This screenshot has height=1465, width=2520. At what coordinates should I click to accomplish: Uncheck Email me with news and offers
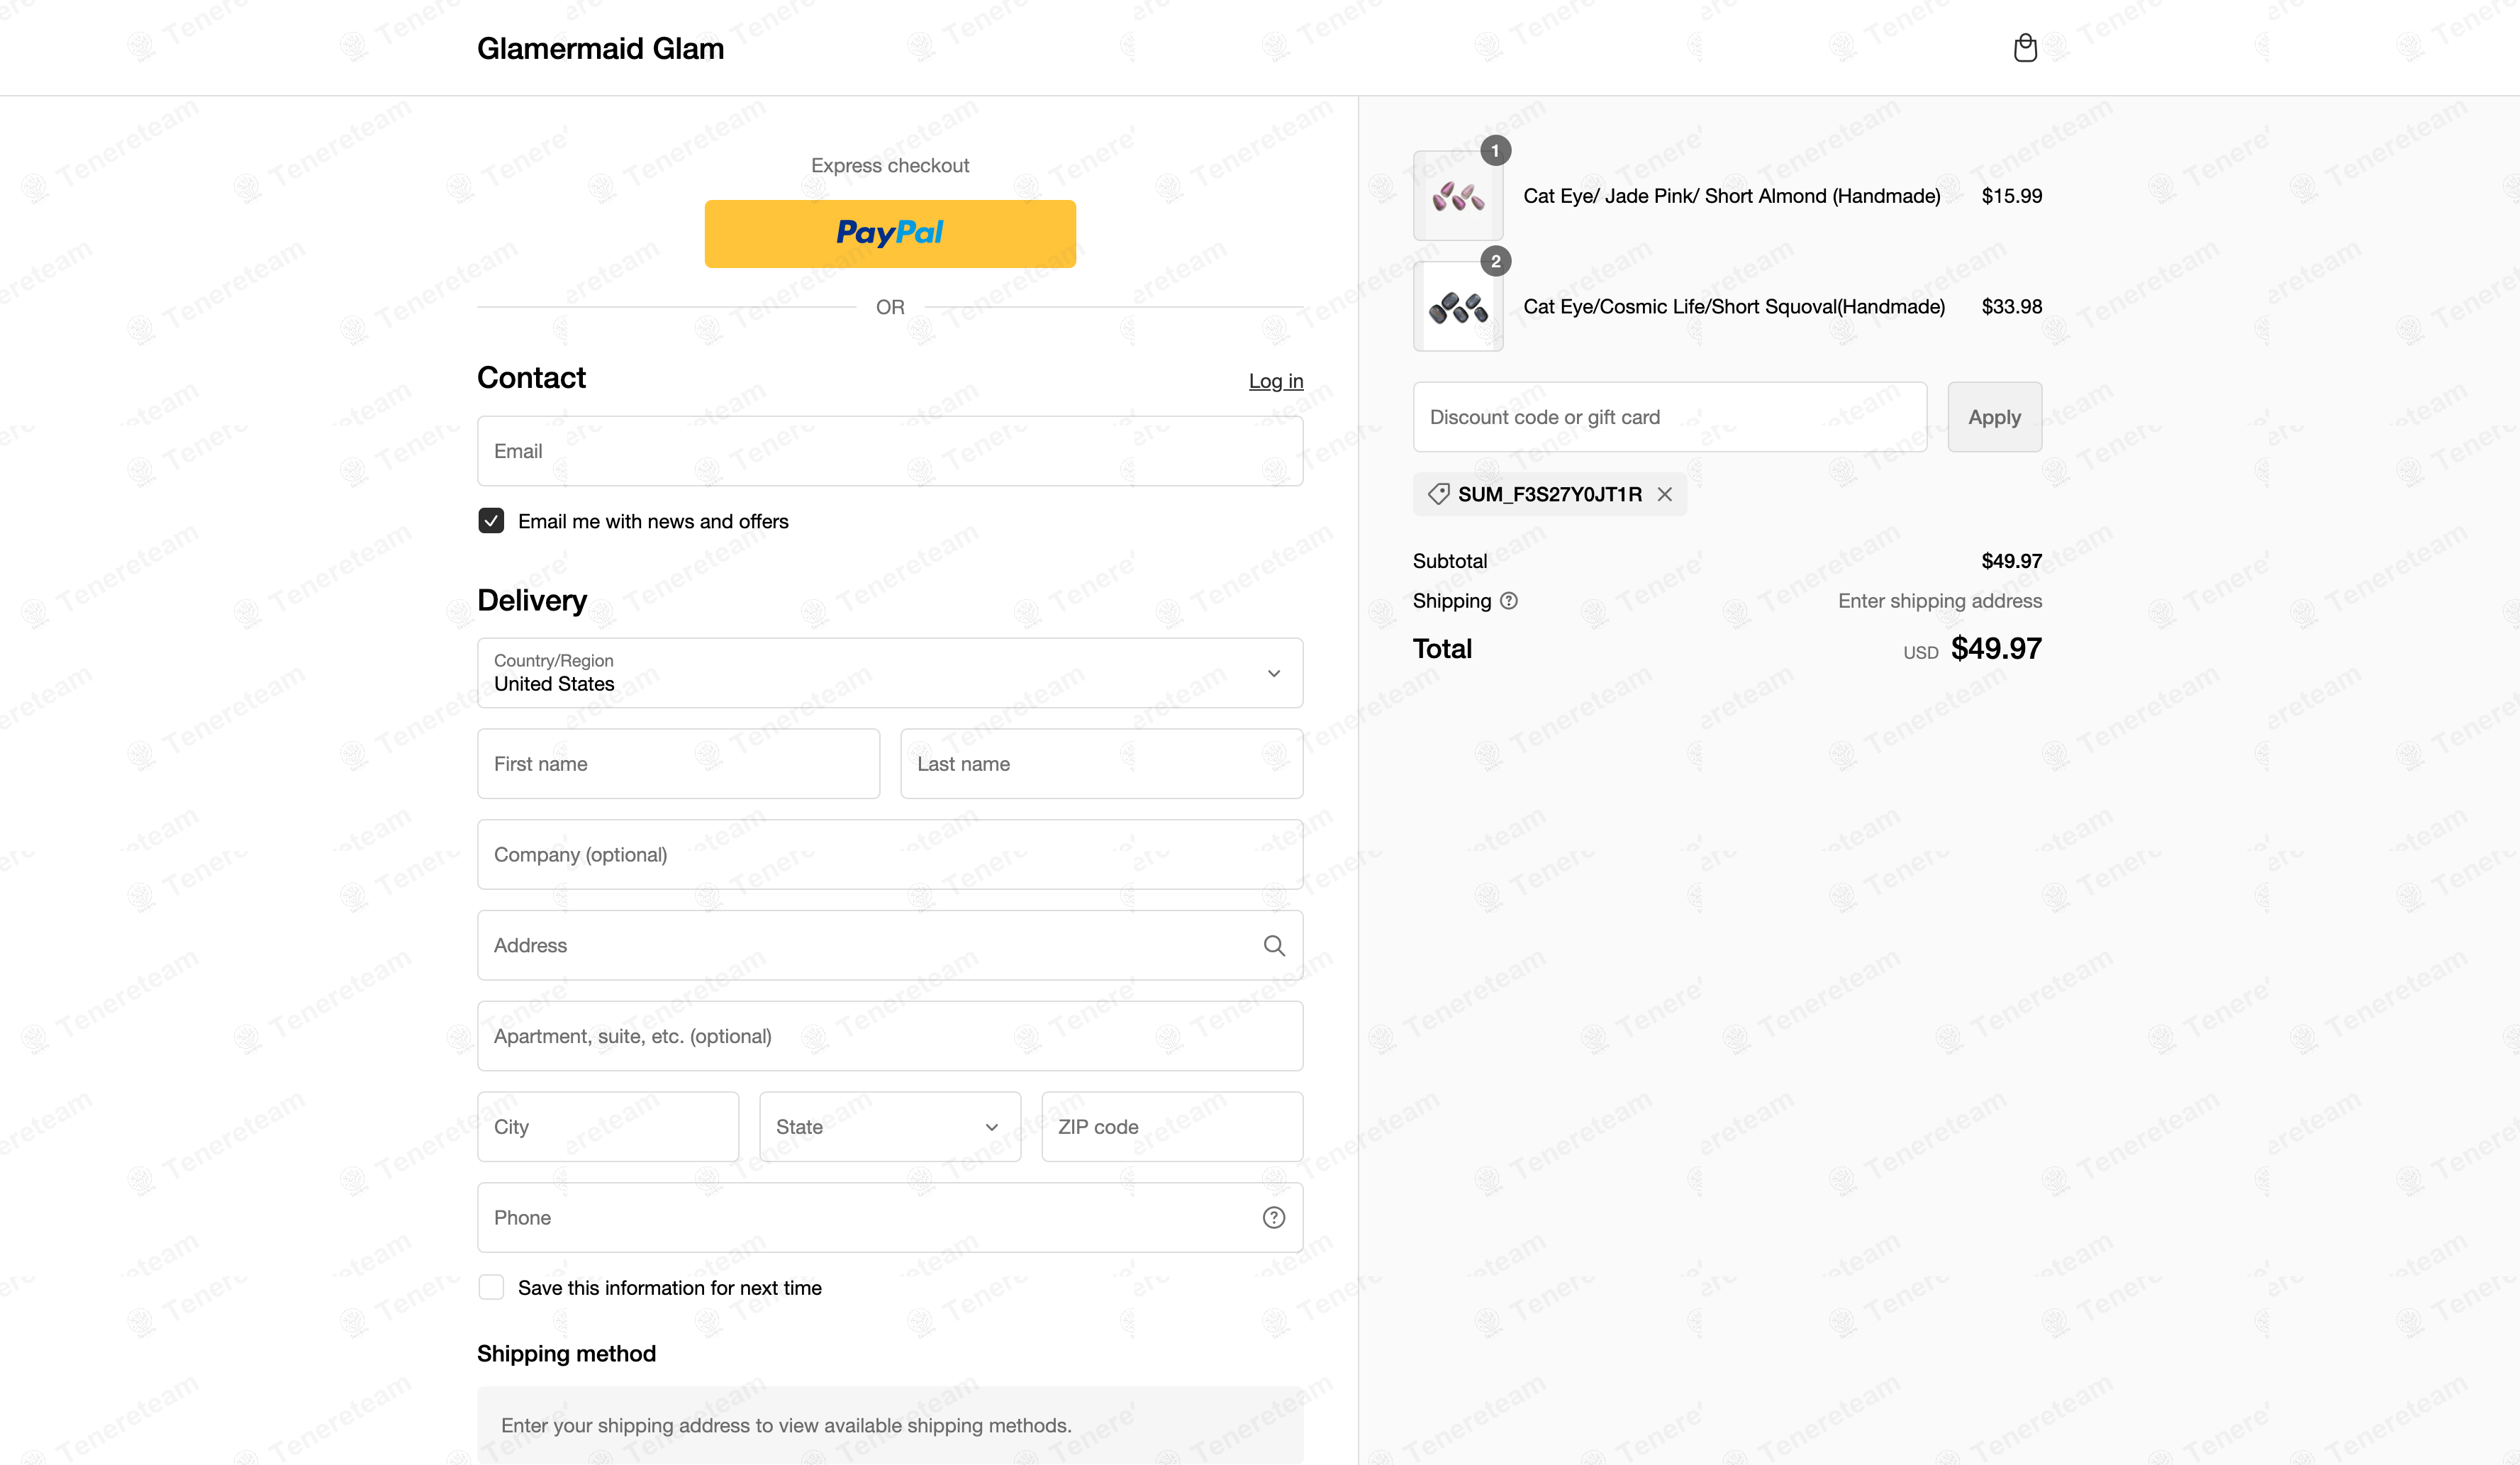(491, 521)
